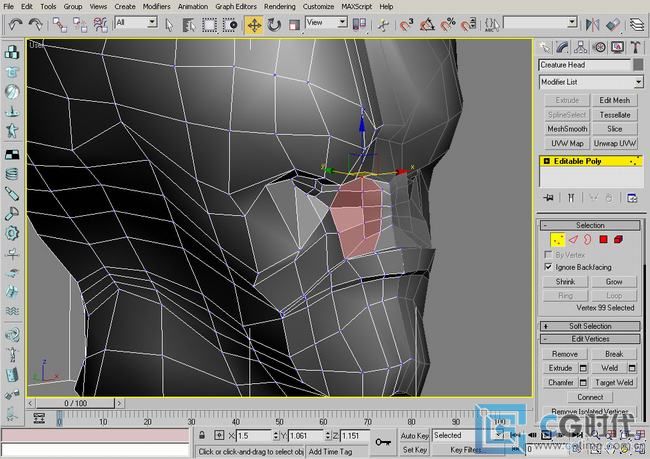Select Edge sub-object level icon
This screenshot has width=650, height=459.
573,240
